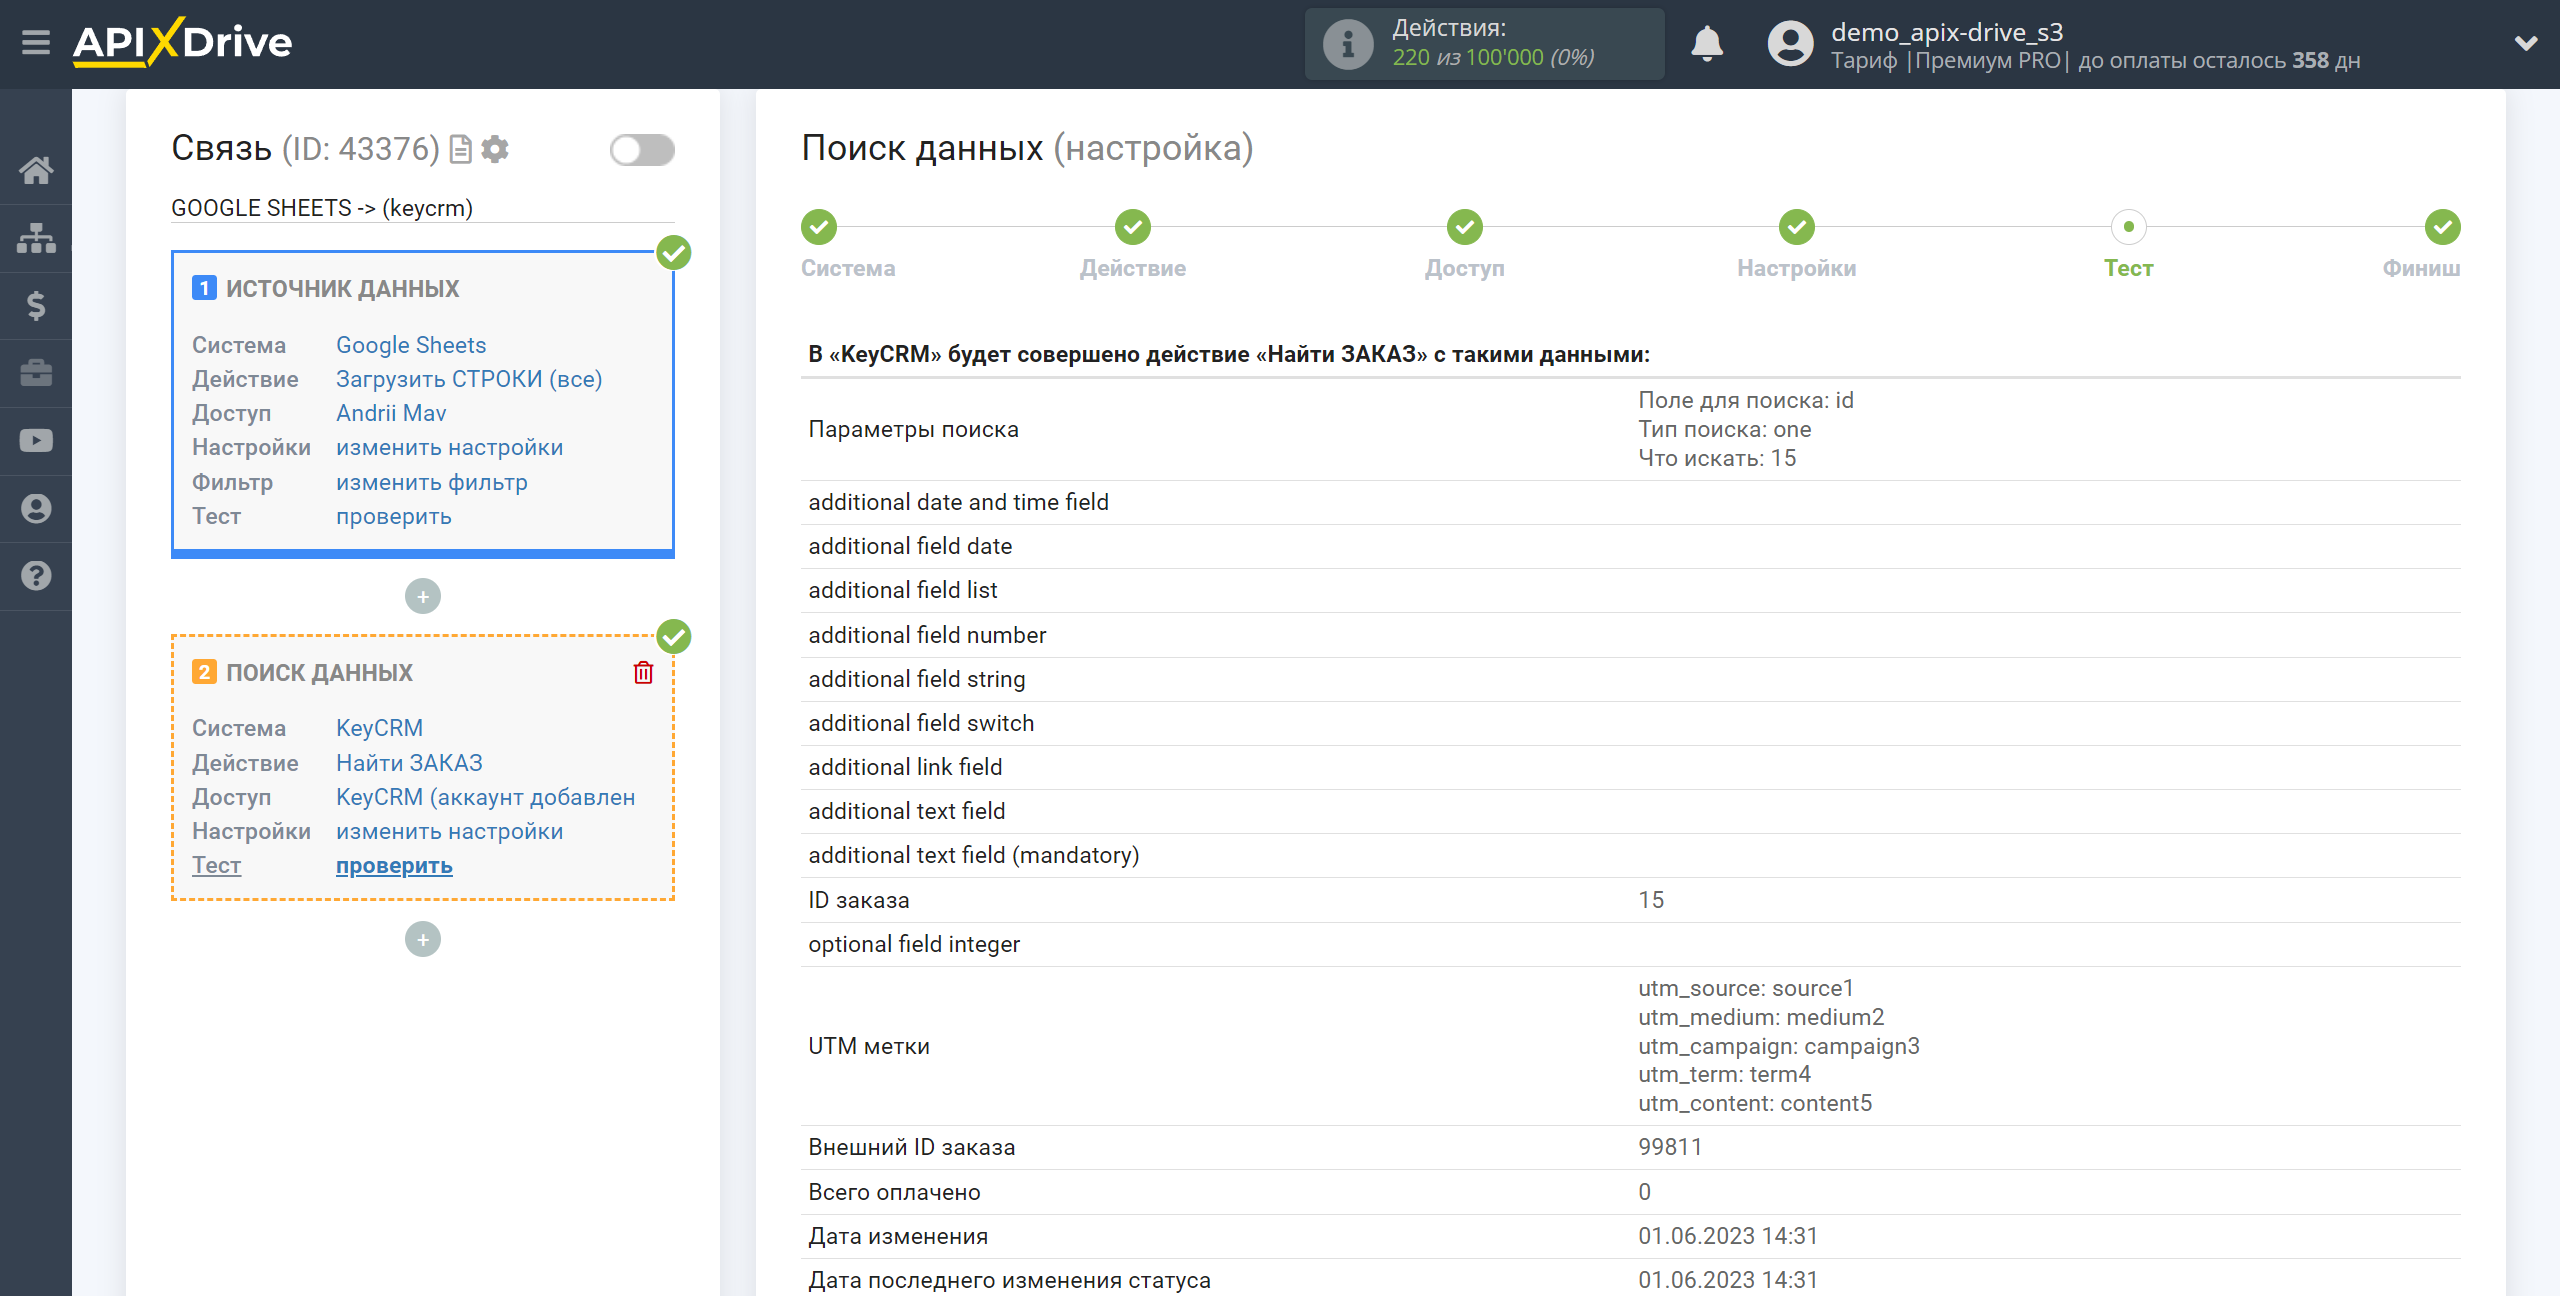2560x1296 pixels.
Task: Click изменить фильтр link
Action: point(432,482)
